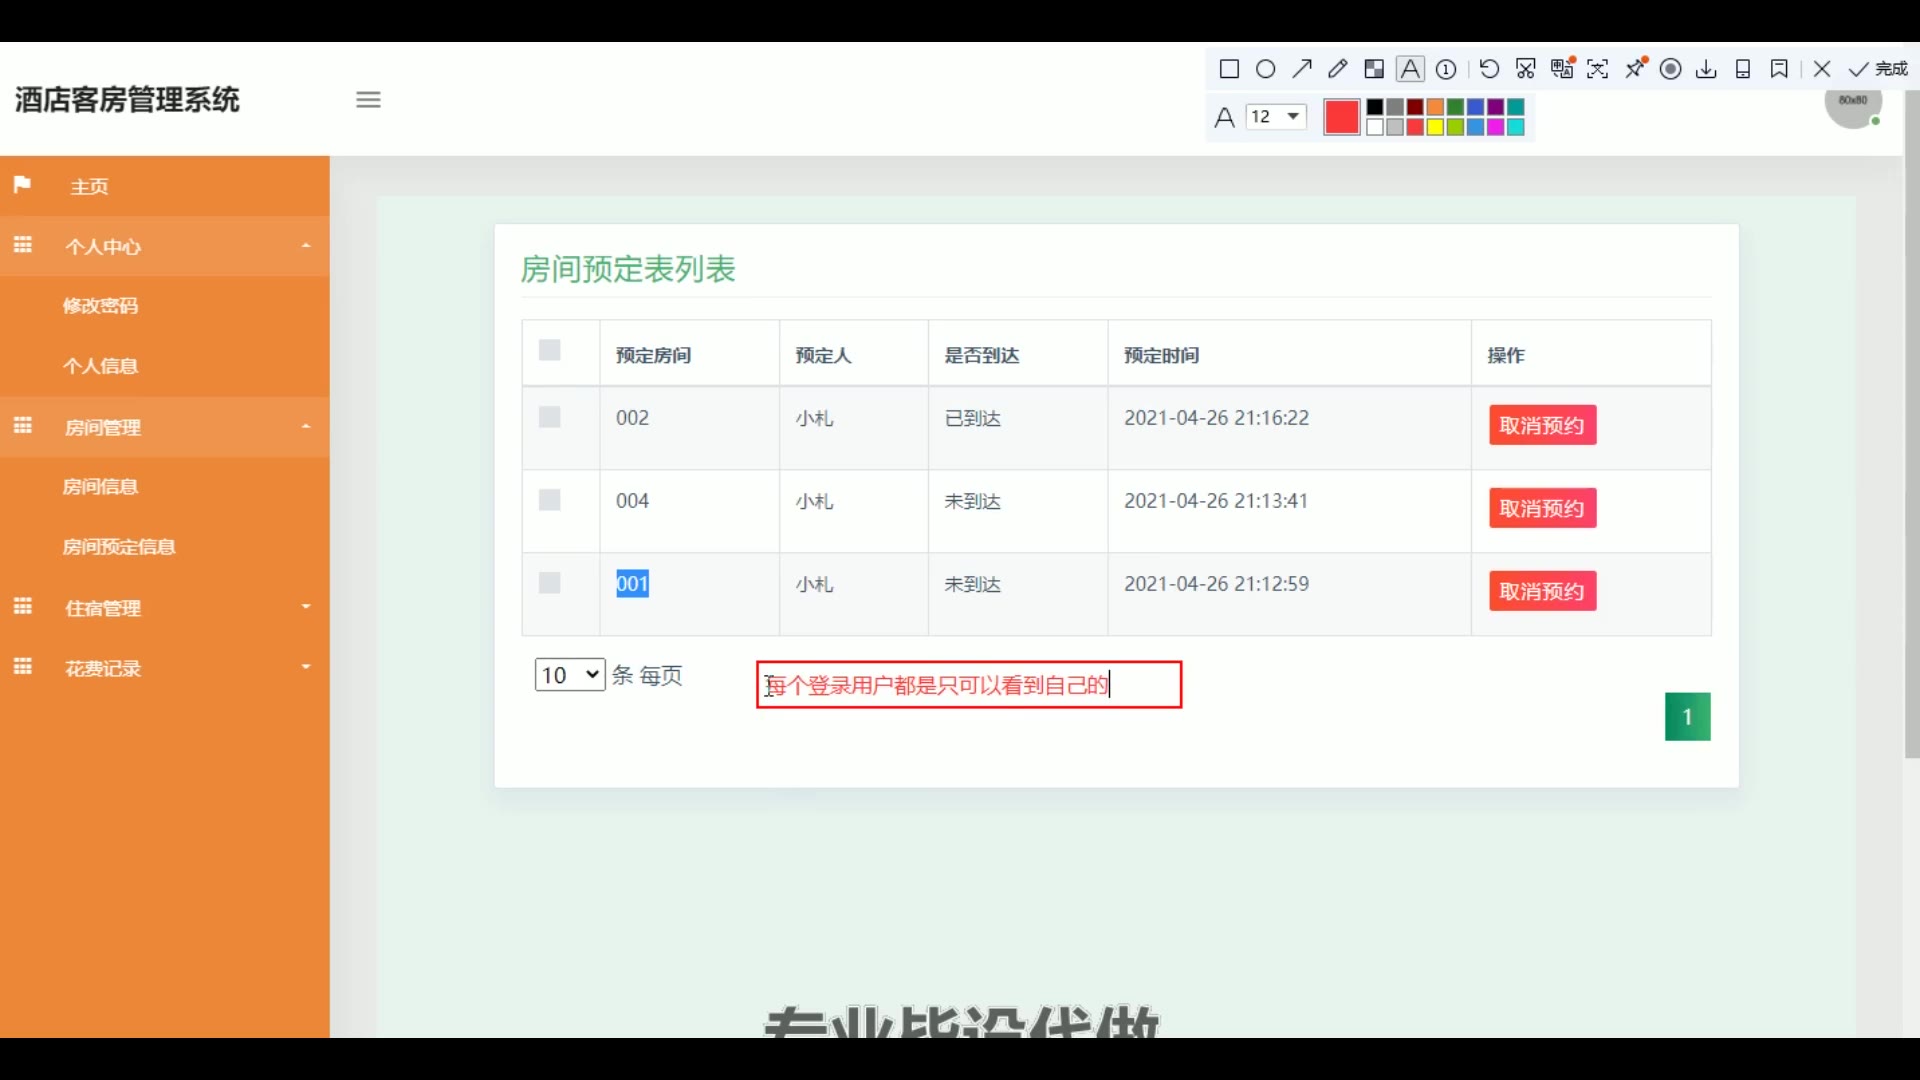
Task: Undo the last annotation
Action: [x=1489, y=69]
